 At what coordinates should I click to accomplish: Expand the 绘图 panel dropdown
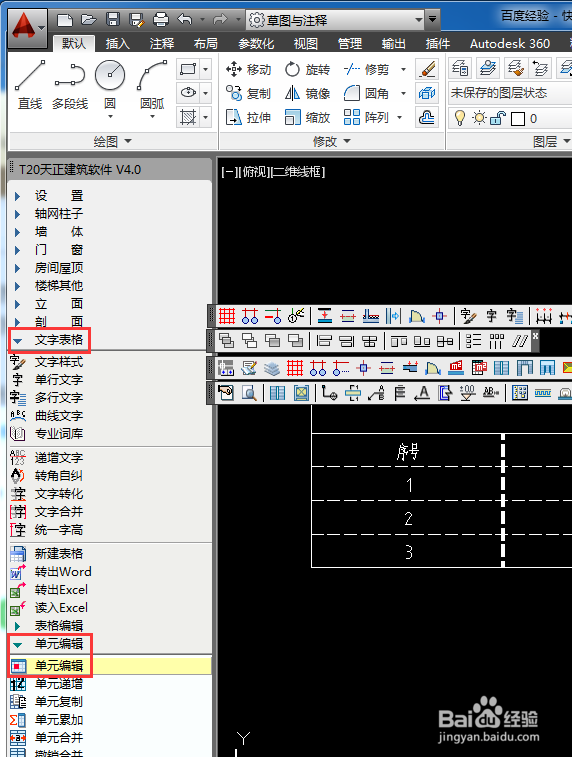coord(112,141)
